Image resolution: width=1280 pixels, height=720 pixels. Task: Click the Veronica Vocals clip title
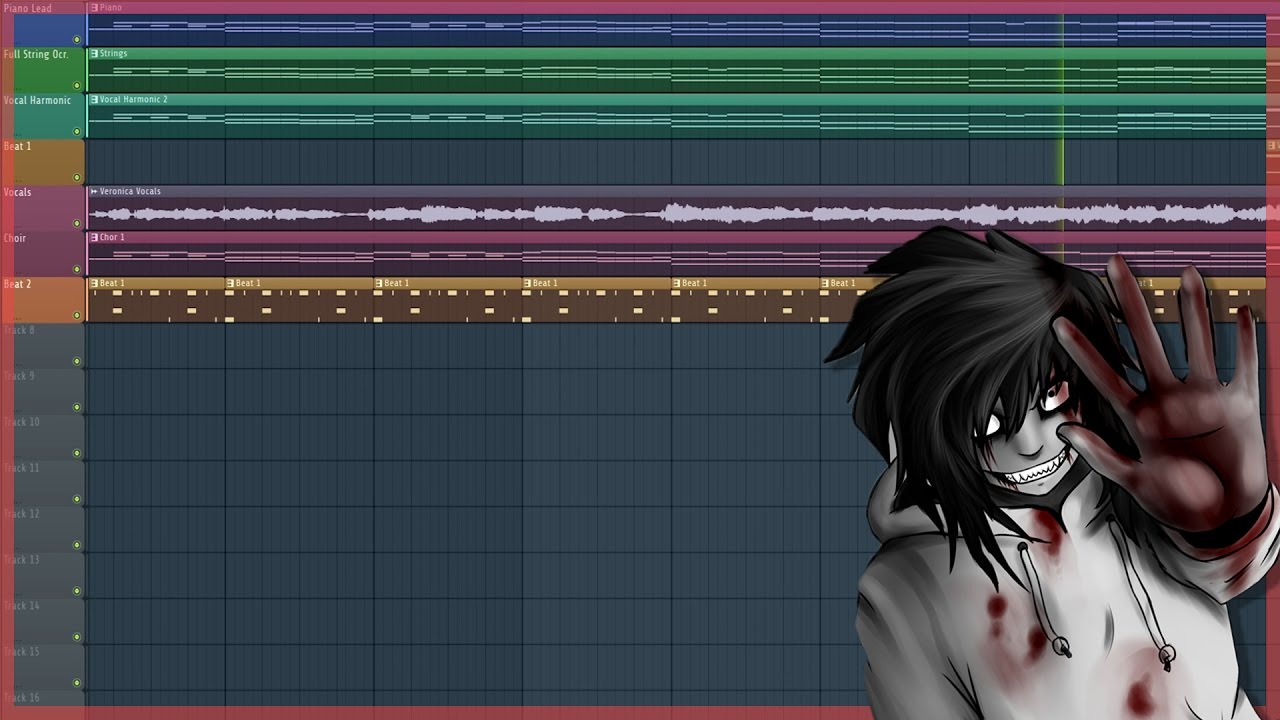click(130, 192)
